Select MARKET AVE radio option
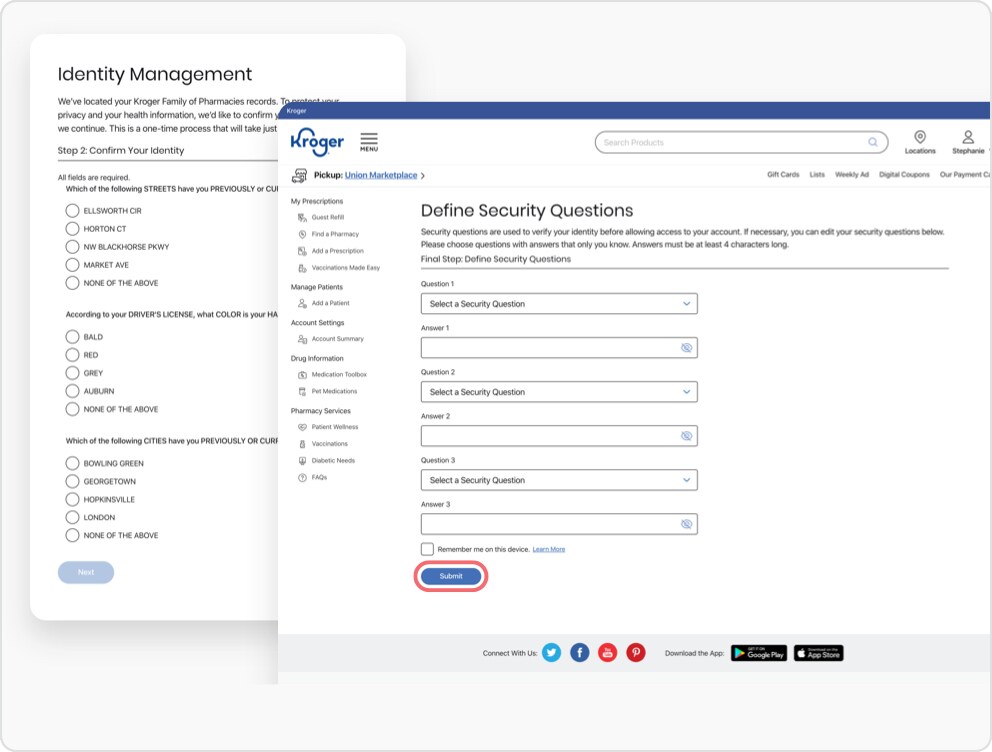The image size is (992, 752). point(73,265)
